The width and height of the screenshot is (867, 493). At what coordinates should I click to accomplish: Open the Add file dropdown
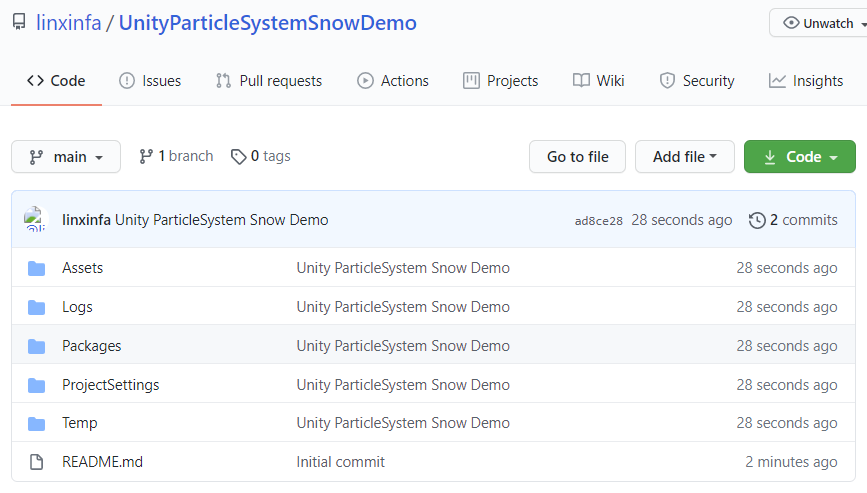[685, 157]
